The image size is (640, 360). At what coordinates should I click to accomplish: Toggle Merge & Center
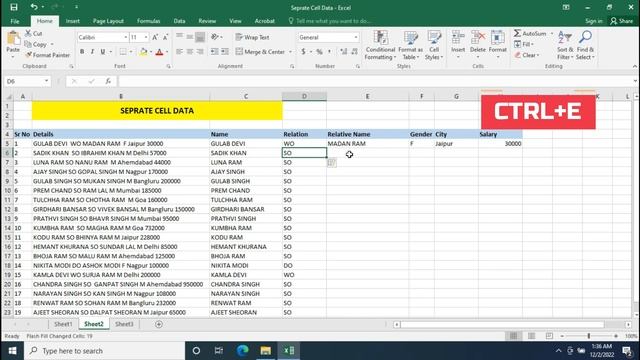[x=260, y=52]
